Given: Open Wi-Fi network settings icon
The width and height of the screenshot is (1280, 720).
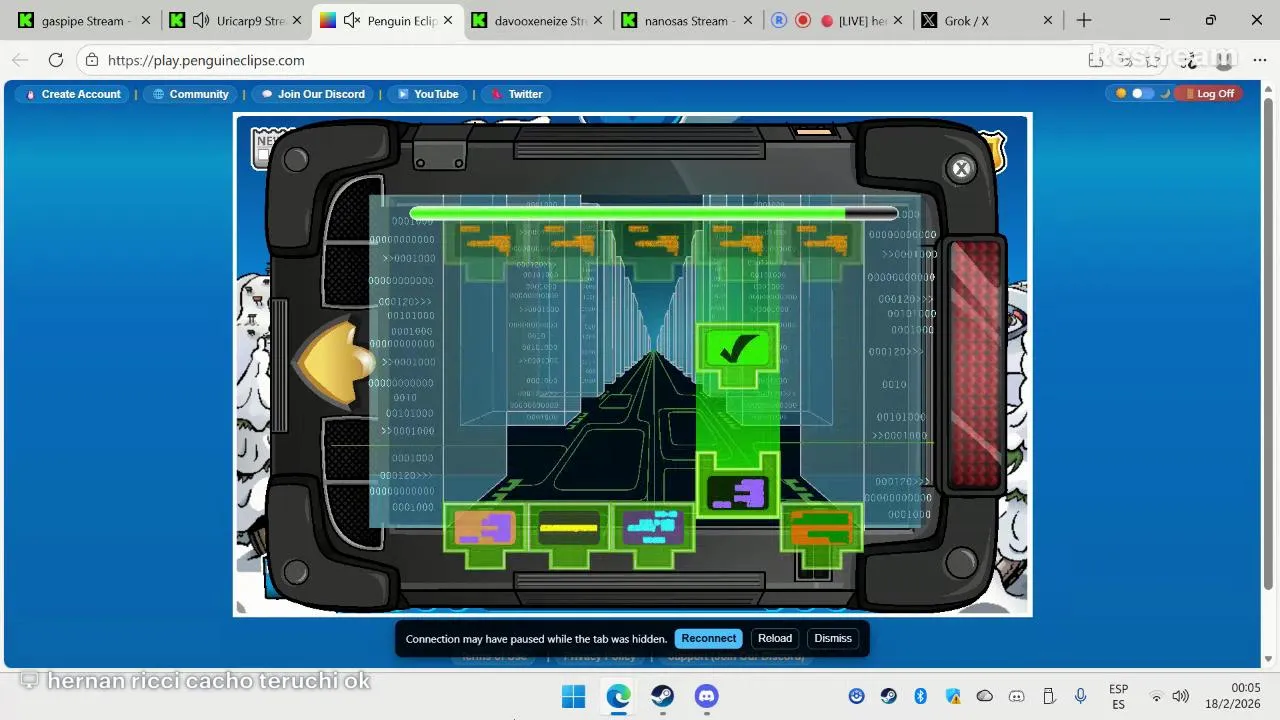Looking at the screenshot, I should point(1157,696).
